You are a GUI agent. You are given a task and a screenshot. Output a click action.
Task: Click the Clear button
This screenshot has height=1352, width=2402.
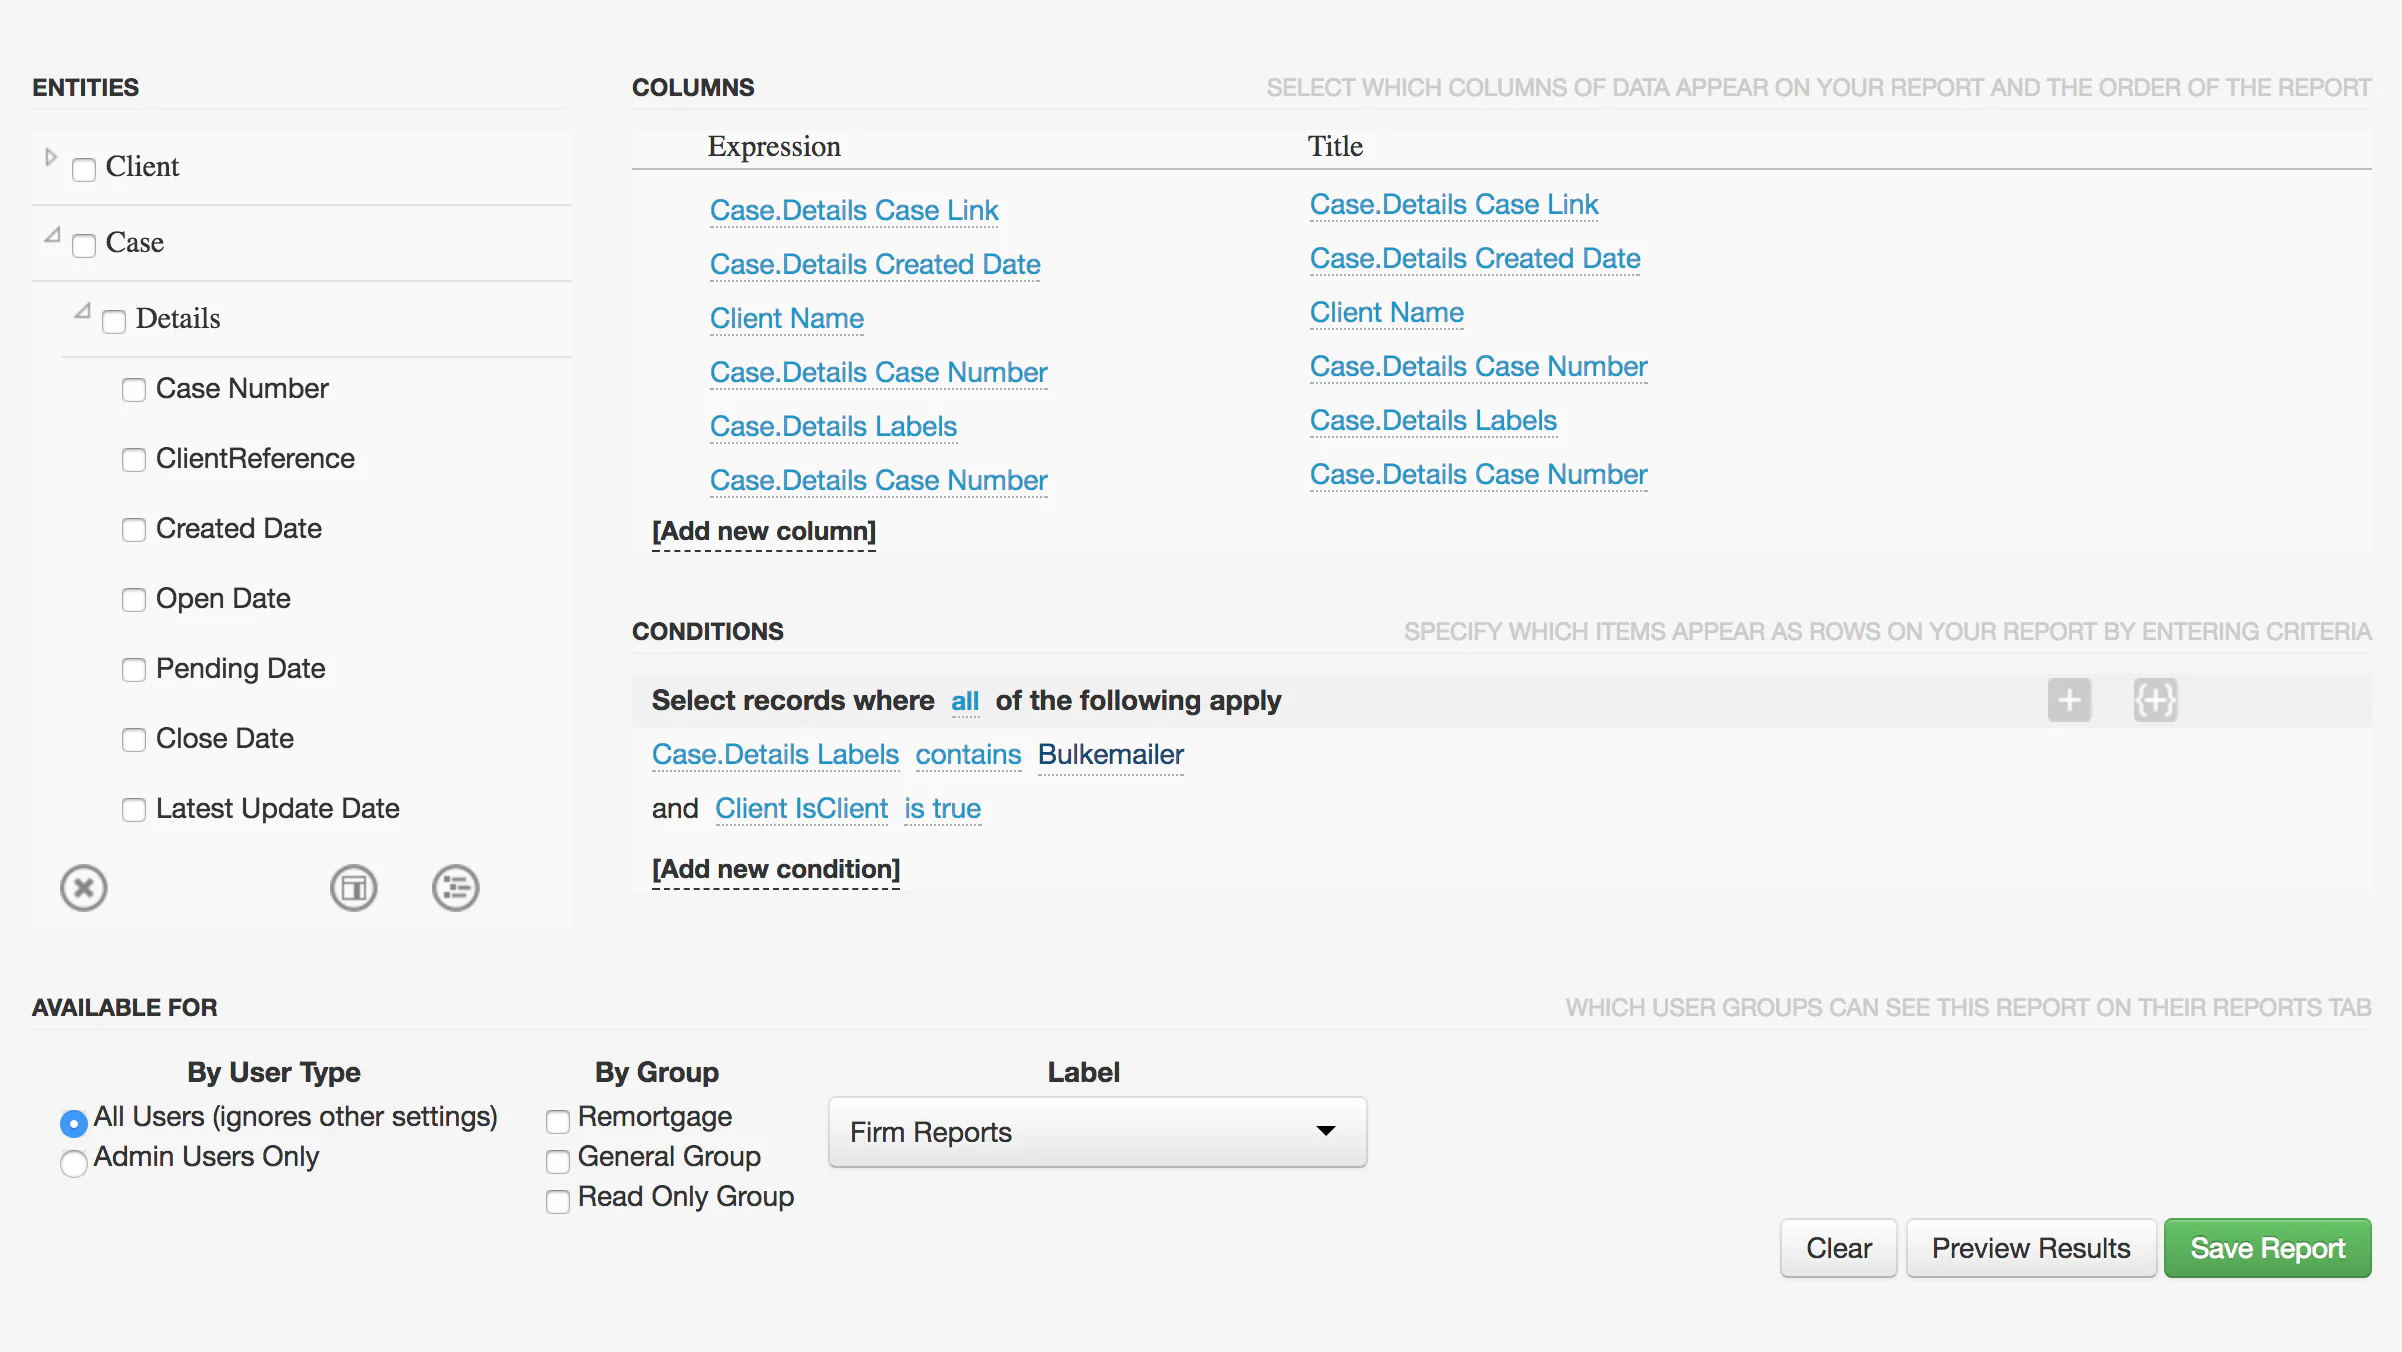pos(1838,1247)
